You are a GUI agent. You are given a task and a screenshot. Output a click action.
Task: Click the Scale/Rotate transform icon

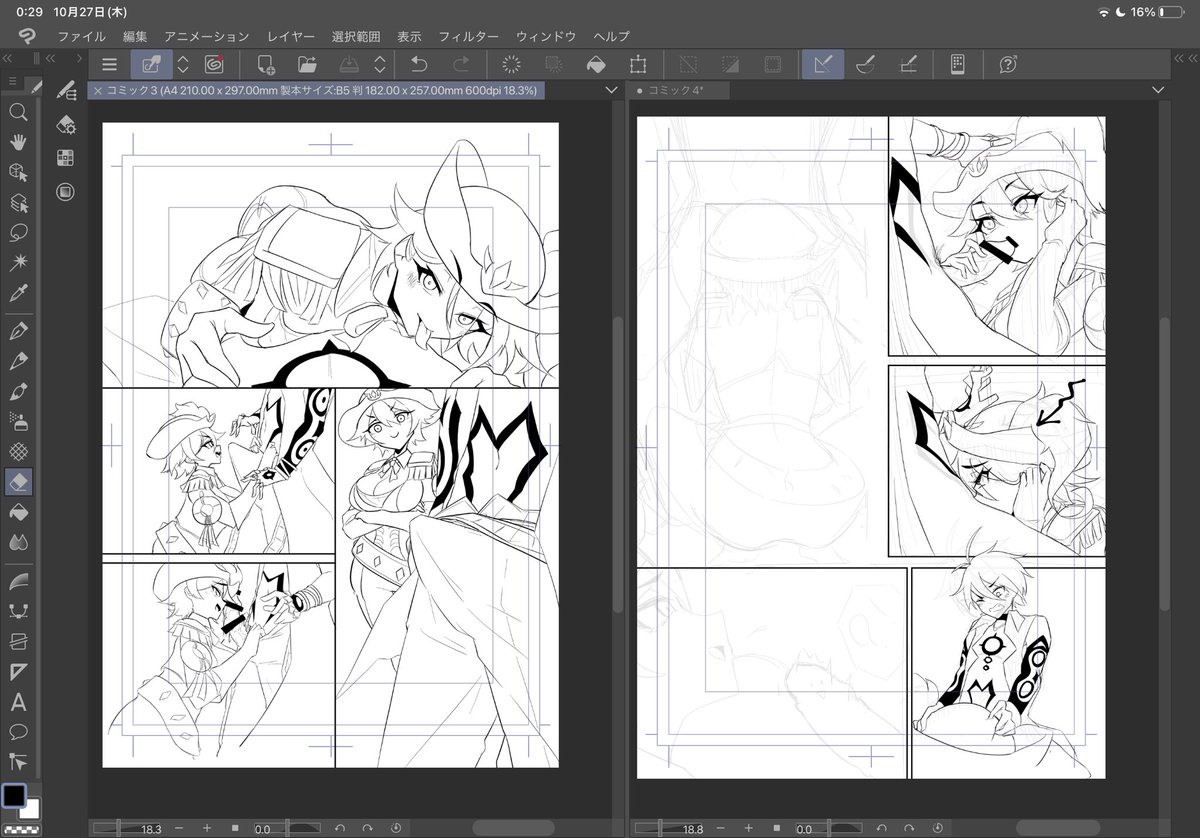click(638, 64)
